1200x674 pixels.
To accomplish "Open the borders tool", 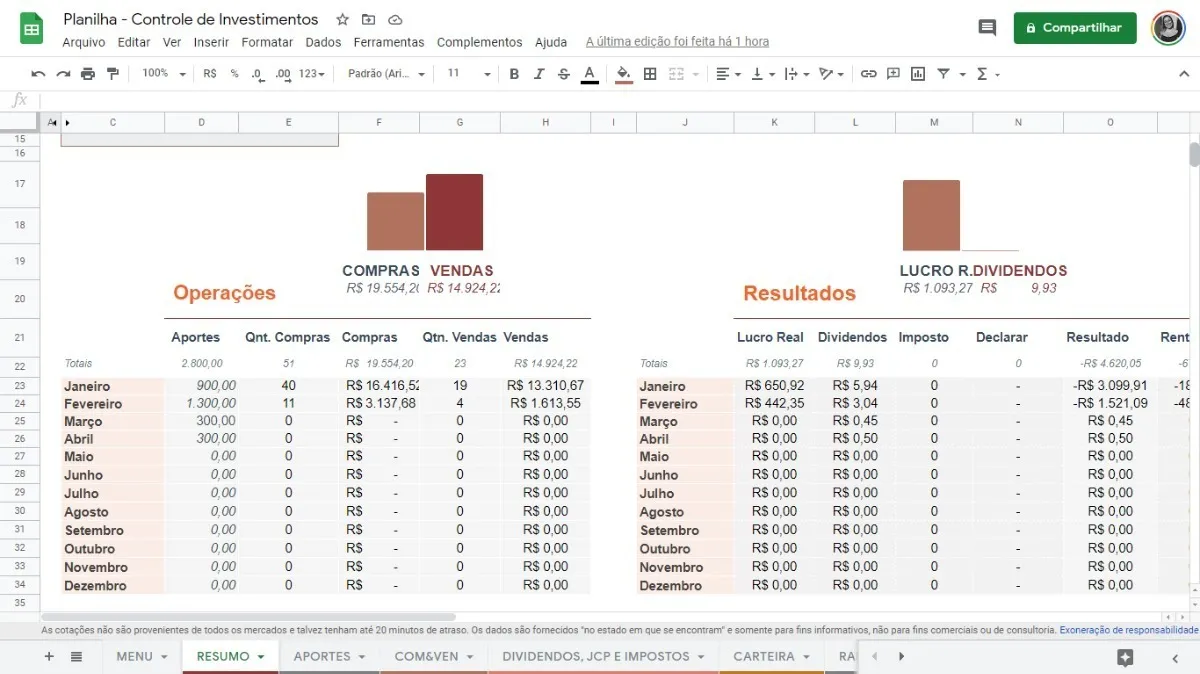I will (650, 74).
